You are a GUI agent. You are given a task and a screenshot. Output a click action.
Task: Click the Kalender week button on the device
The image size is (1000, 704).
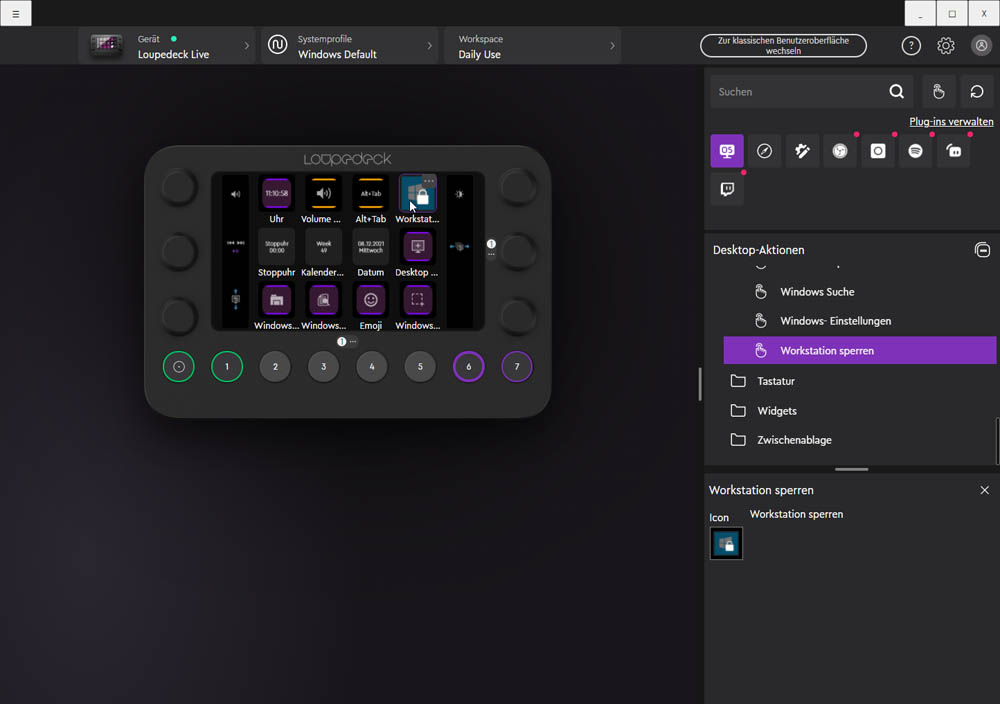(x=323, y=247)
